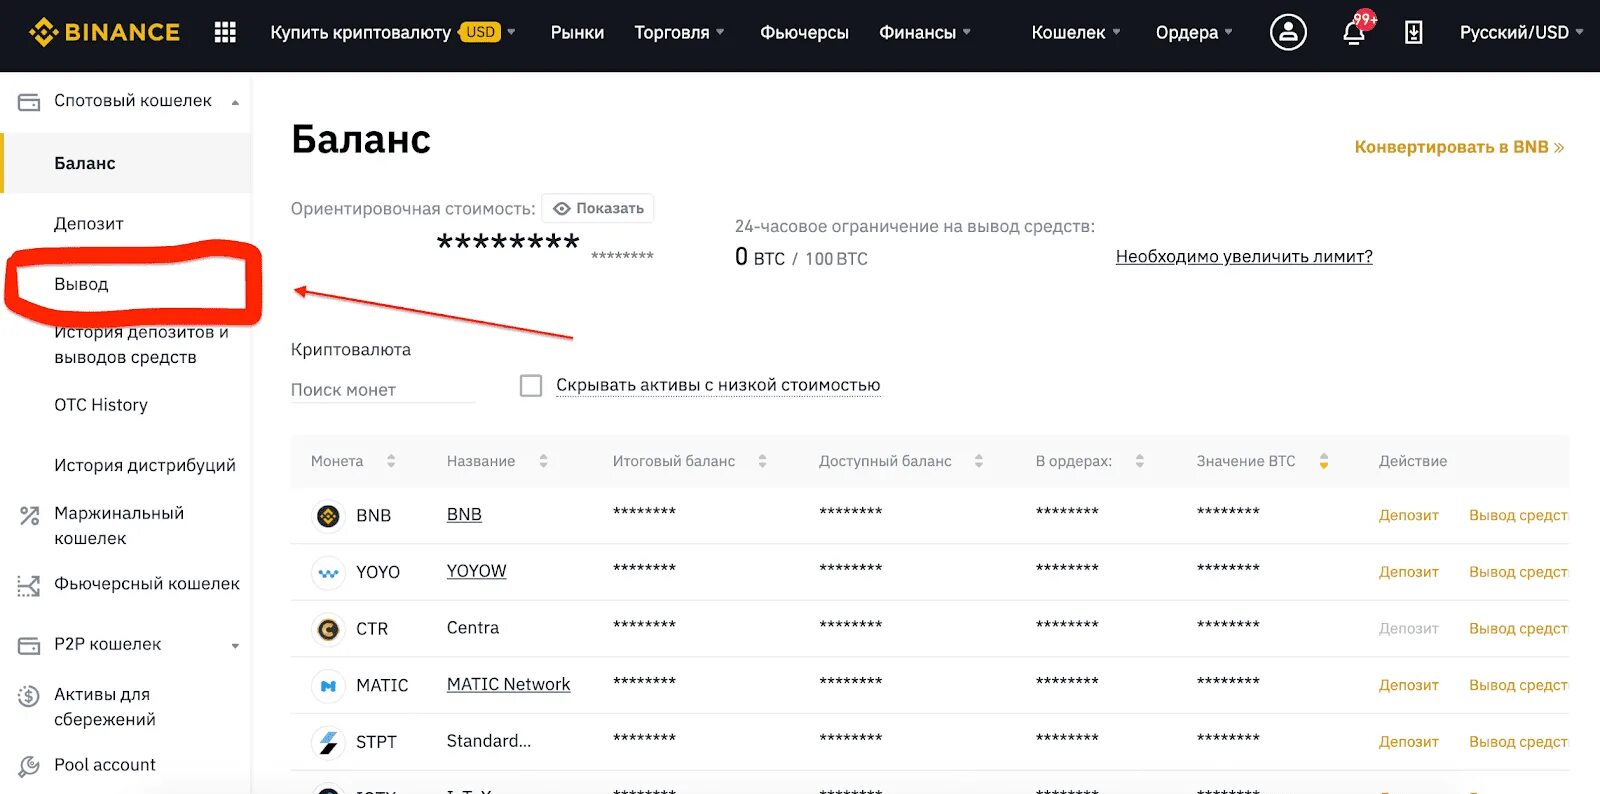Open the MATIC Network name link

508,684
